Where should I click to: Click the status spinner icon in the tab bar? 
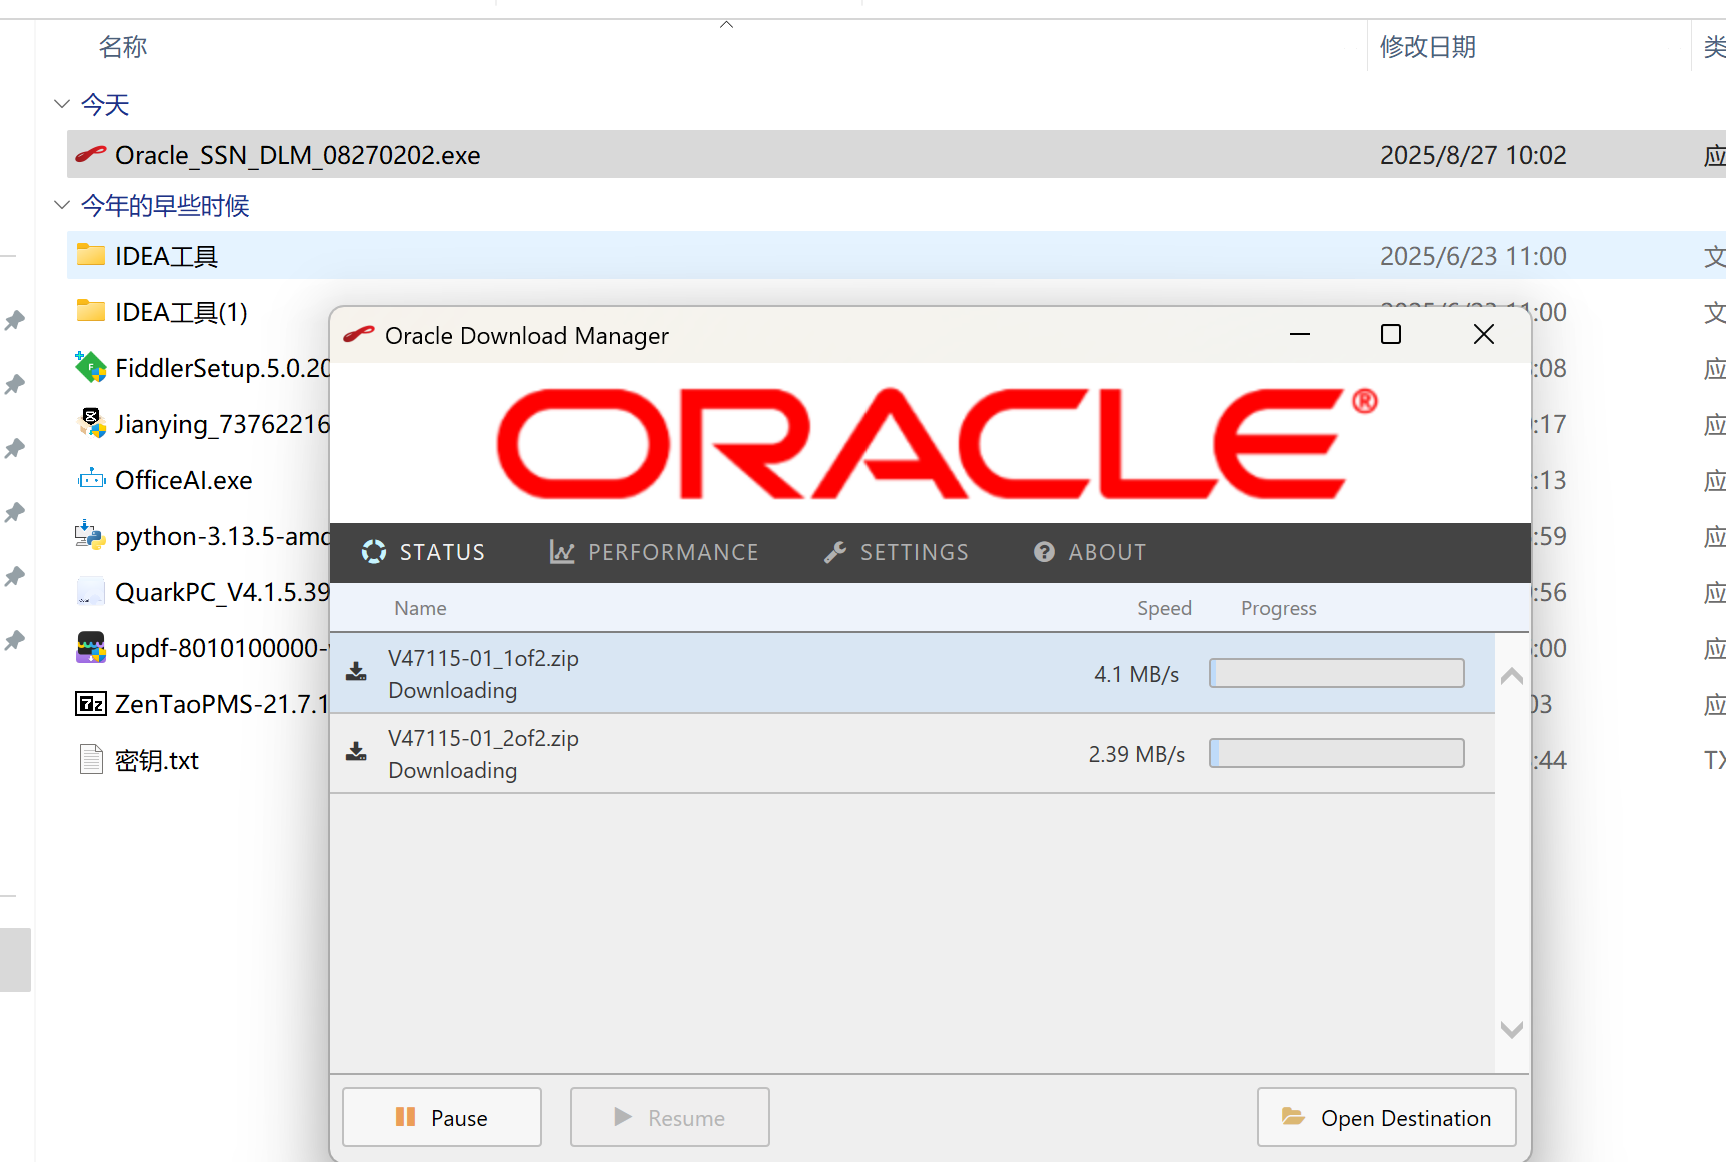pyautogui.click(x=374, y=552)
